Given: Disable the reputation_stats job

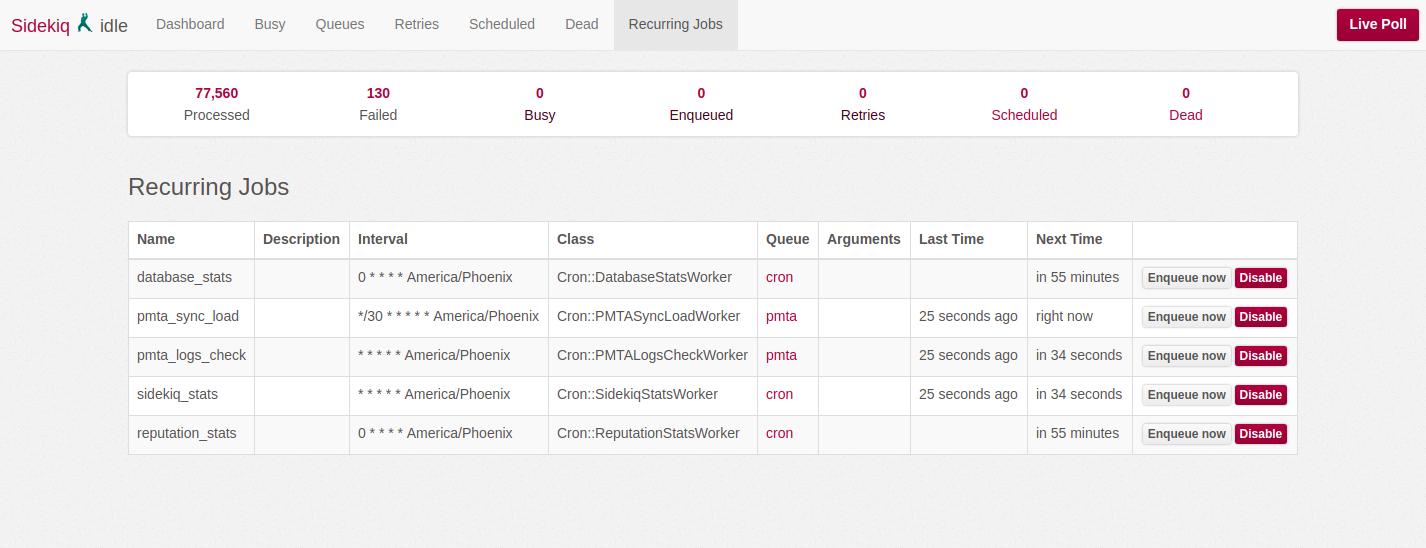Looking at the screenshot, I should [x=1260, y=434].
